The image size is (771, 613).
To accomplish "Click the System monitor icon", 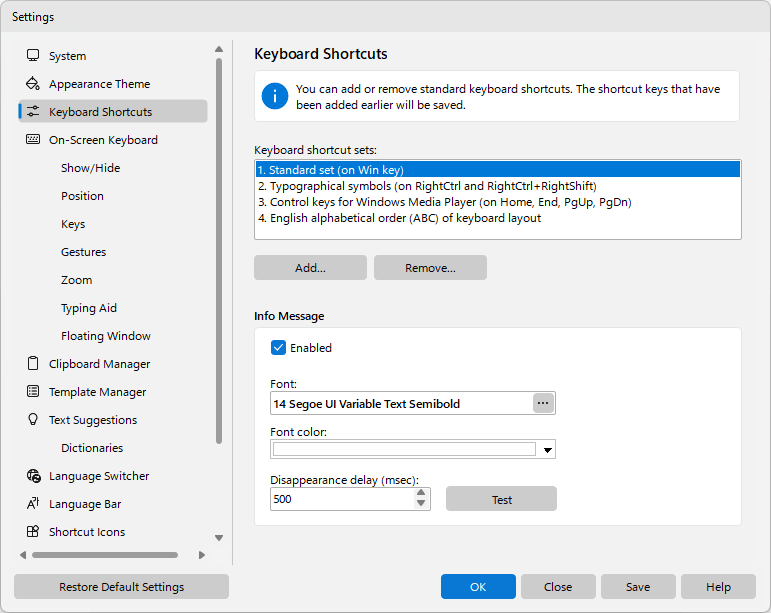I will (x=33, y=56).
